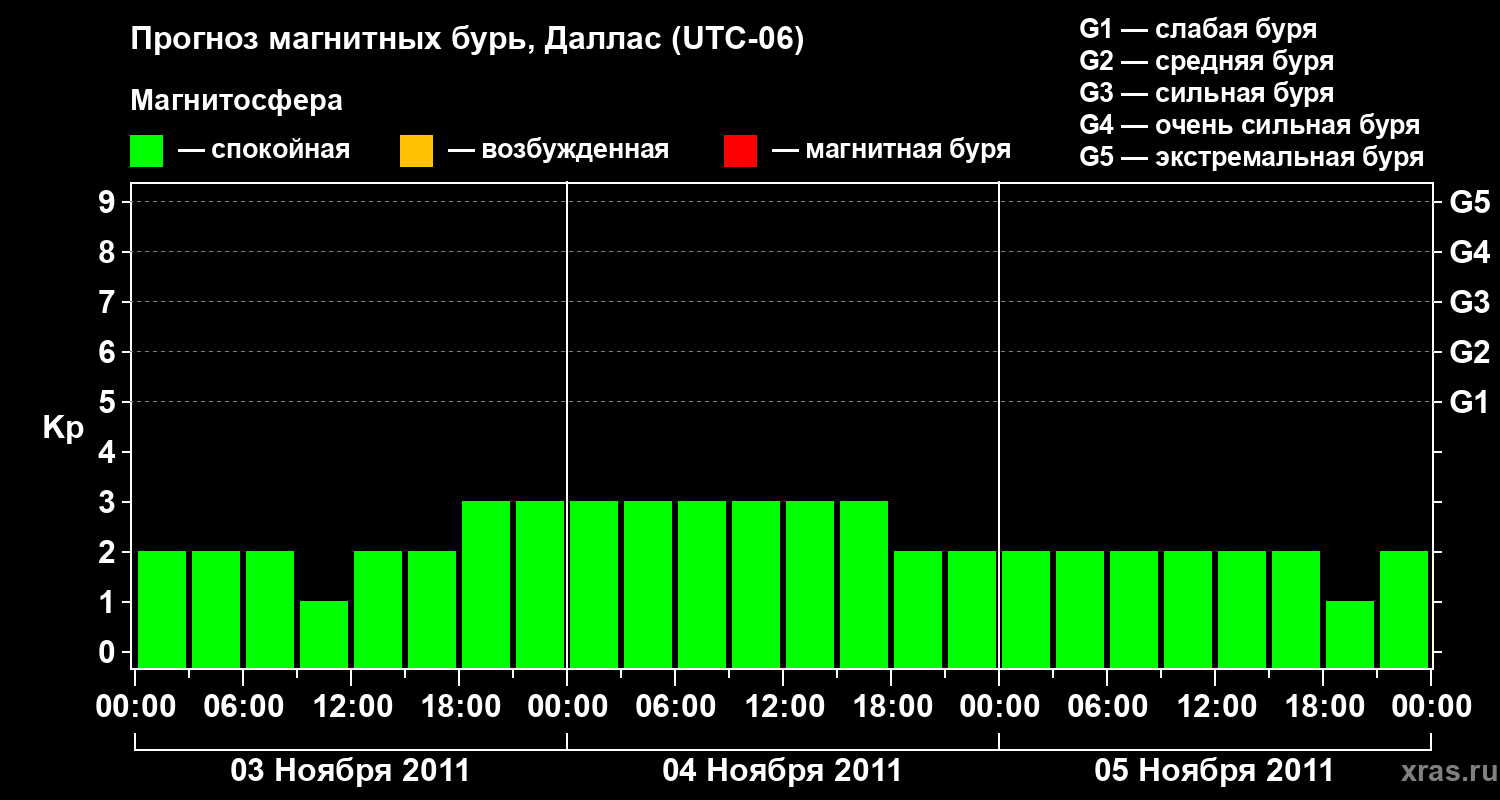Image resolution: width=1500 pixels, height=800 pixels.
Task: Click 'G2 — средняя буря' legend line
Action: (1206, 61)
